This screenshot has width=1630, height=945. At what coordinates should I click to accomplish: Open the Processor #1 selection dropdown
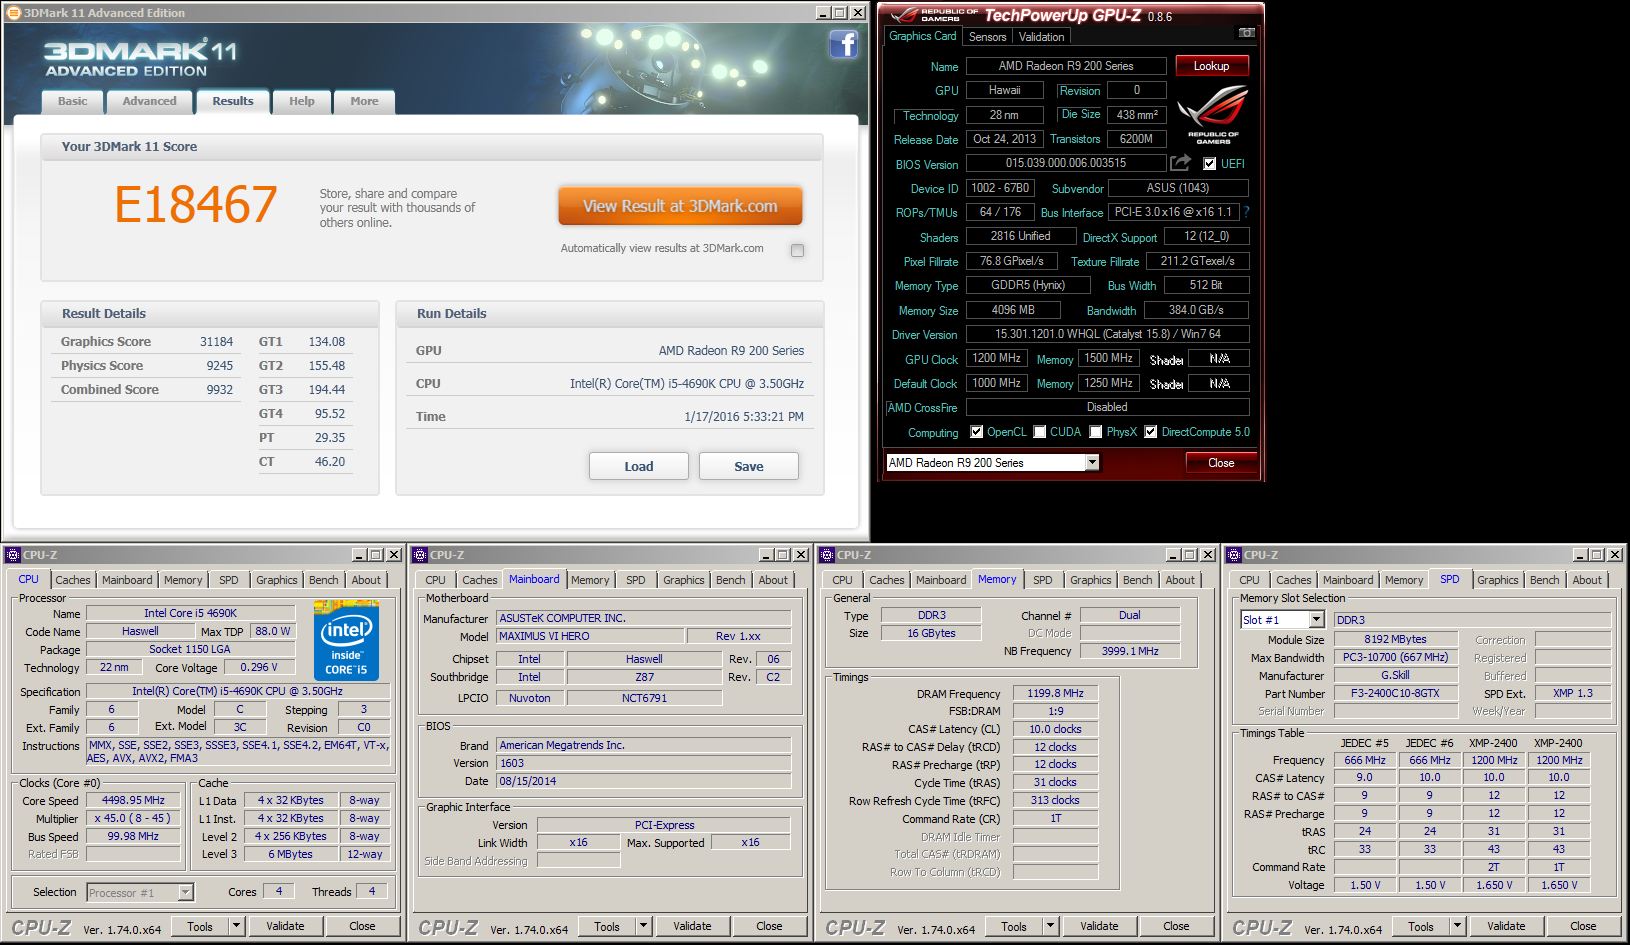tap(185, 892)
